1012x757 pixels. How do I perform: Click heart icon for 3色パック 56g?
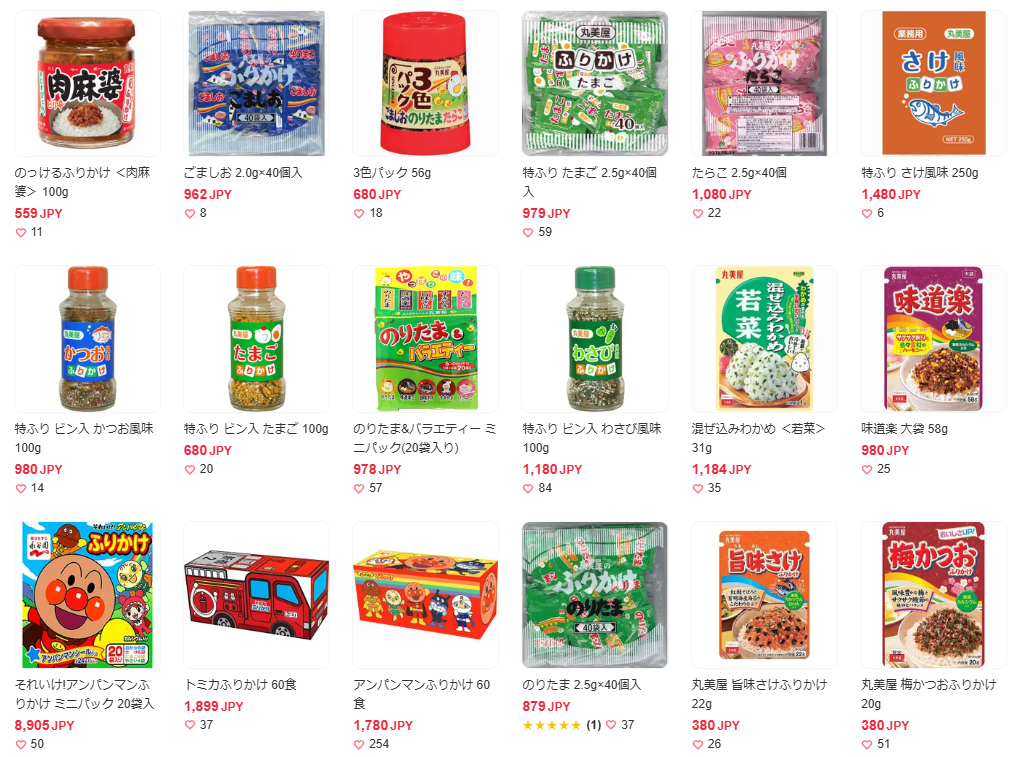coord(359,214)
